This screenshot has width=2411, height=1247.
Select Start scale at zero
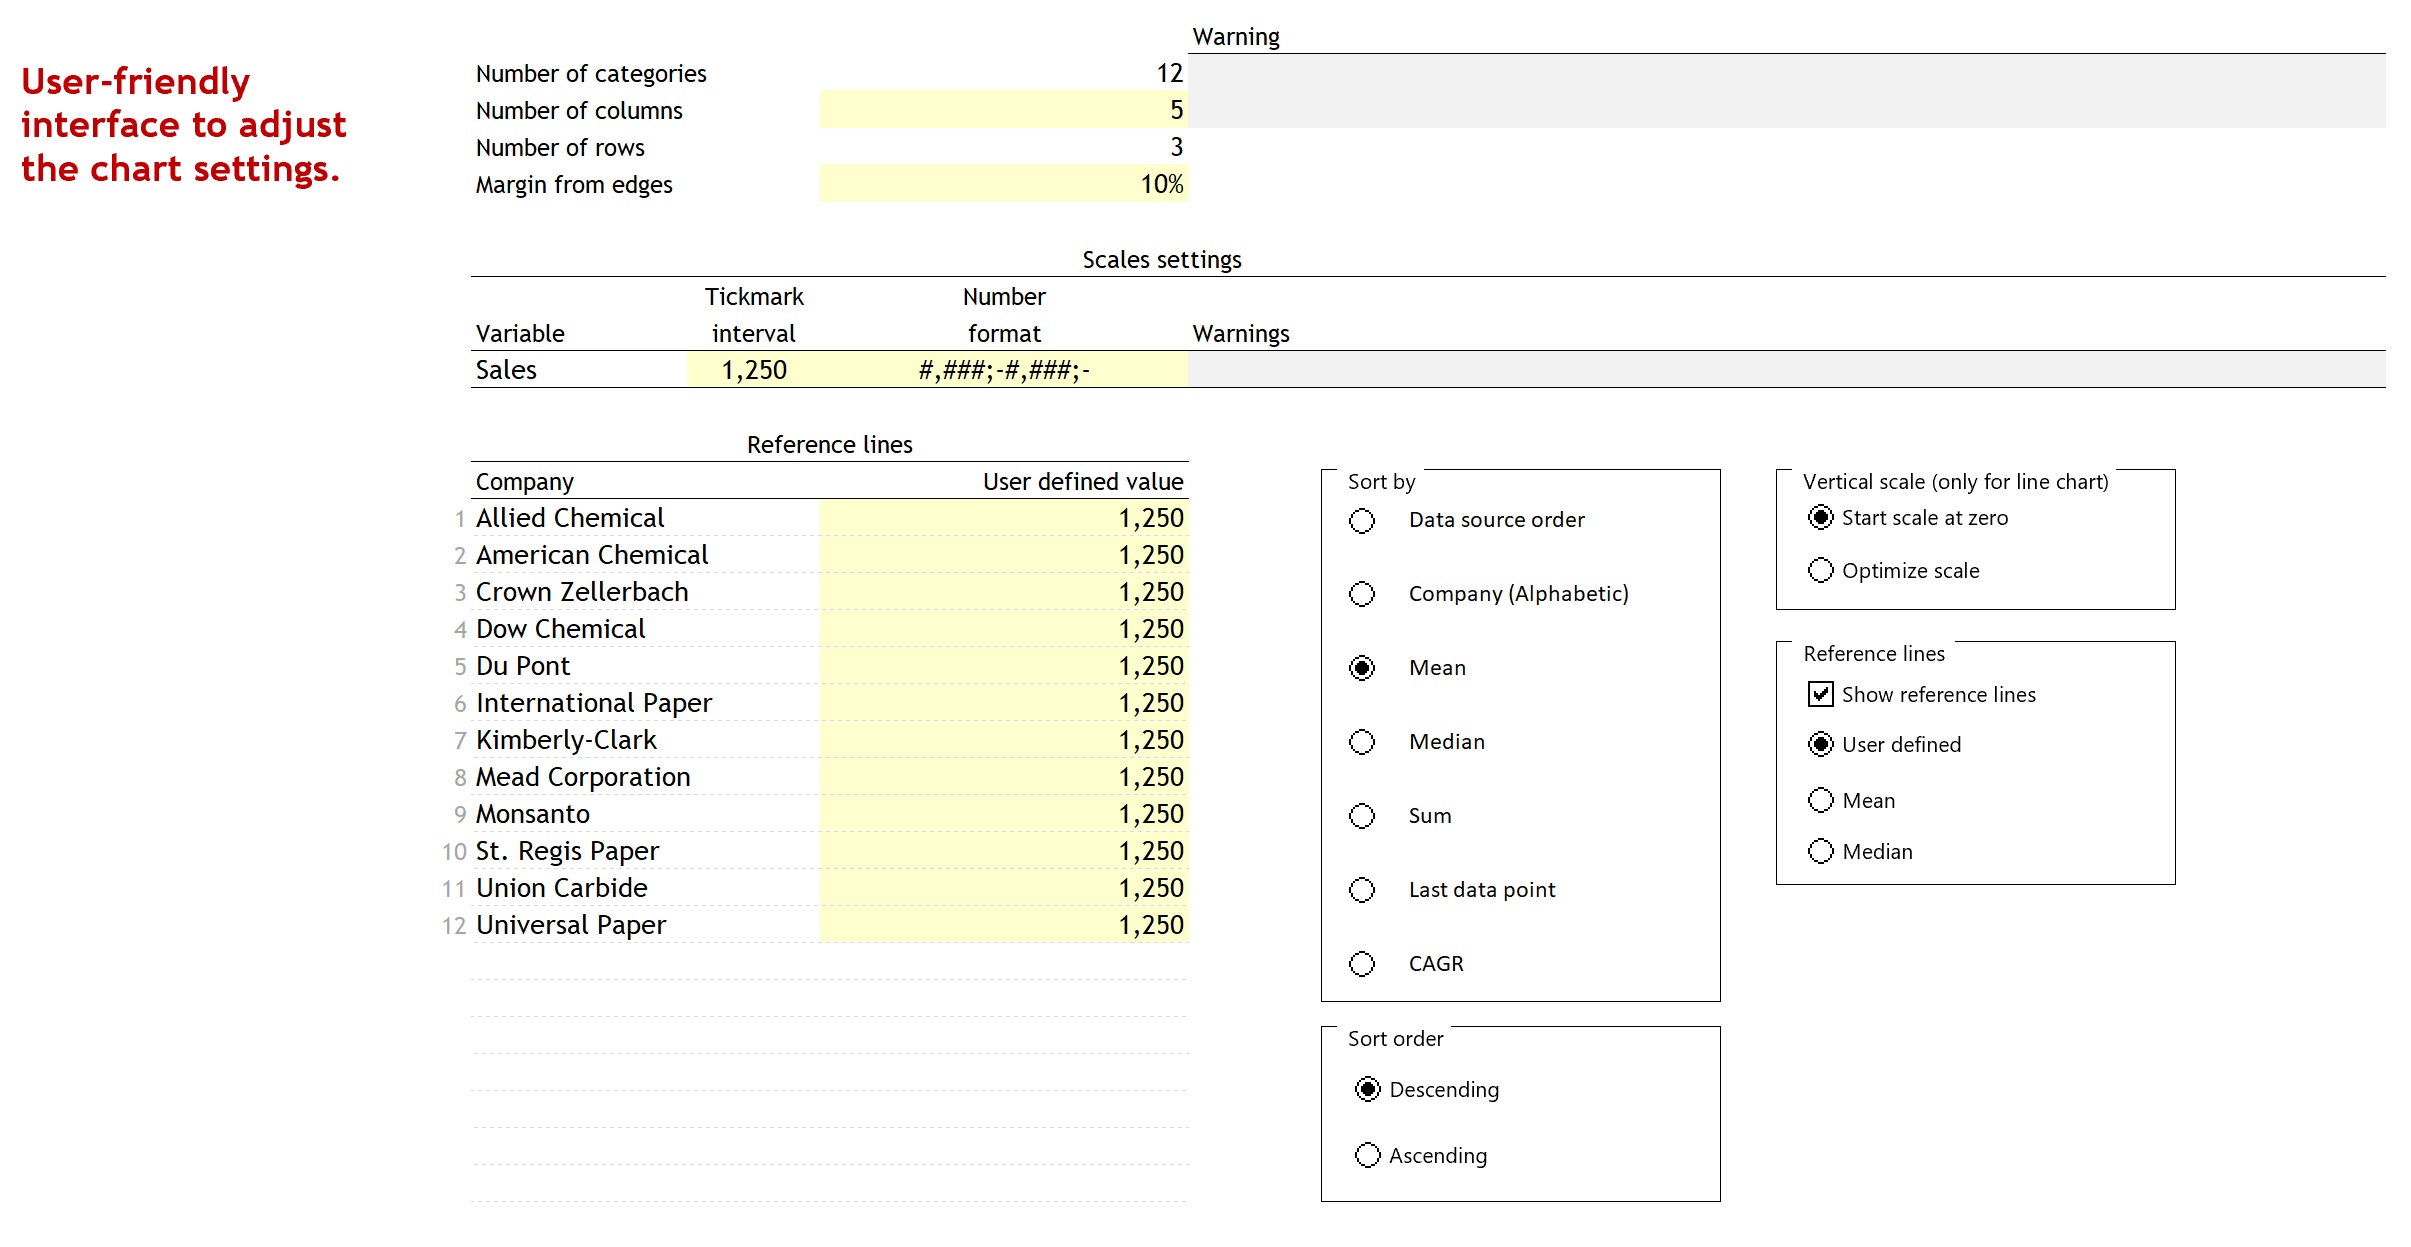pyautogui.click(x=1821, y=517)
